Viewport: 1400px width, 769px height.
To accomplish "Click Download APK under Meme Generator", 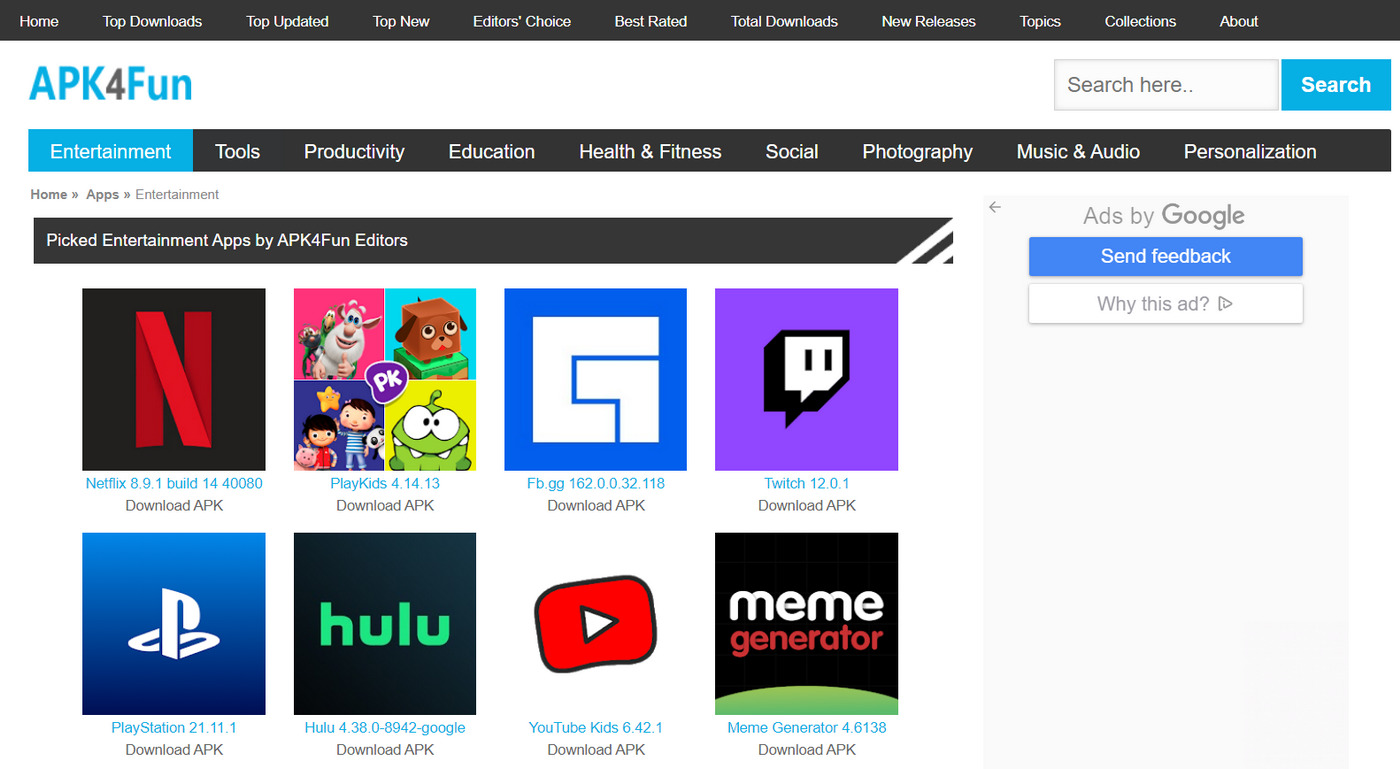I will (x=807, y=750).
